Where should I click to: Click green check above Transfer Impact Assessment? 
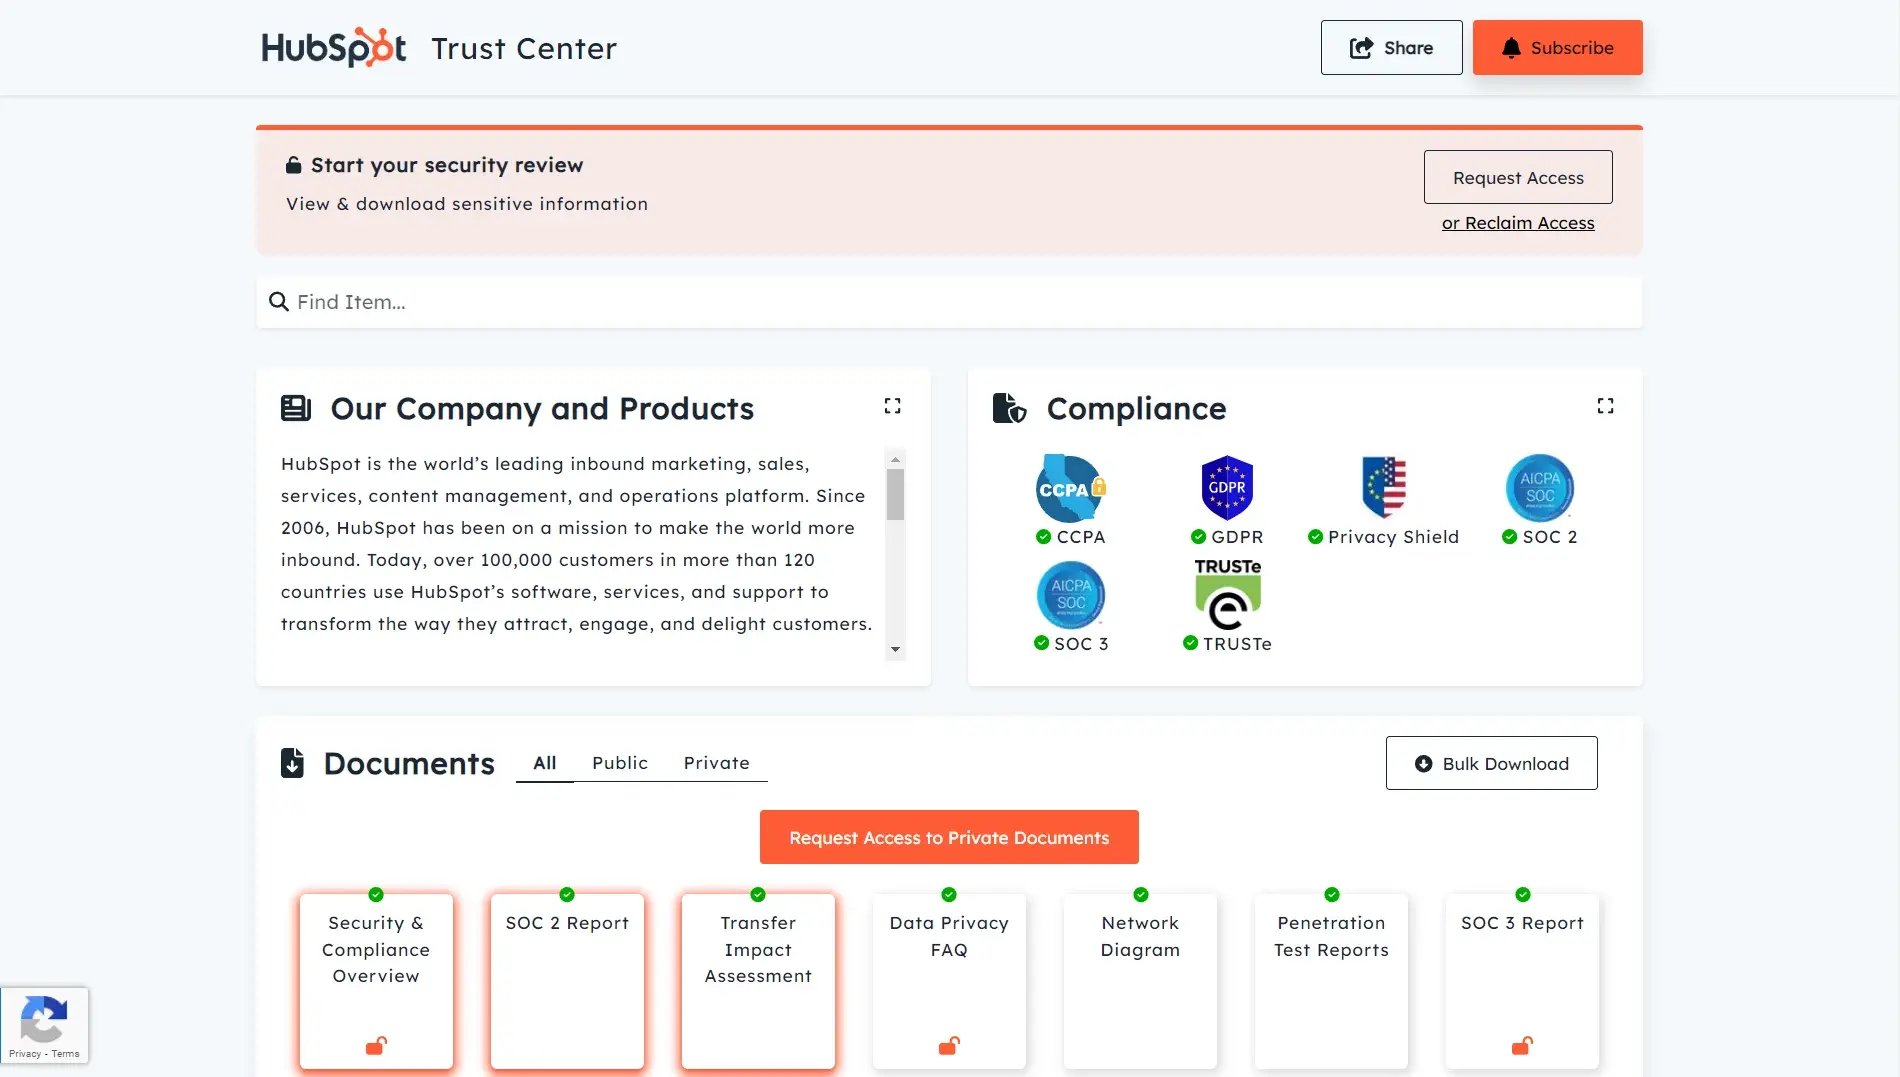tap(758, 894)
